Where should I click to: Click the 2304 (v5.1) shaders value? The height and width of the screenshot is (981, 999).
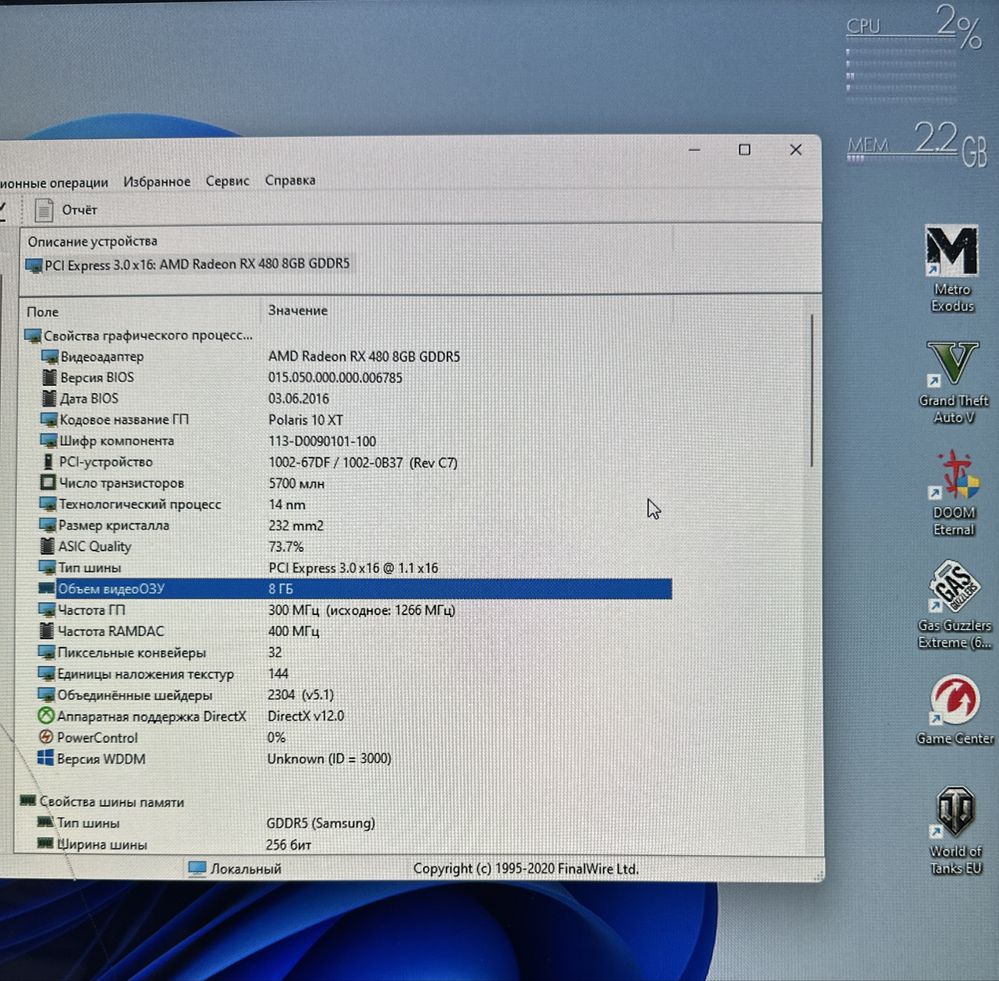[300, 694]
